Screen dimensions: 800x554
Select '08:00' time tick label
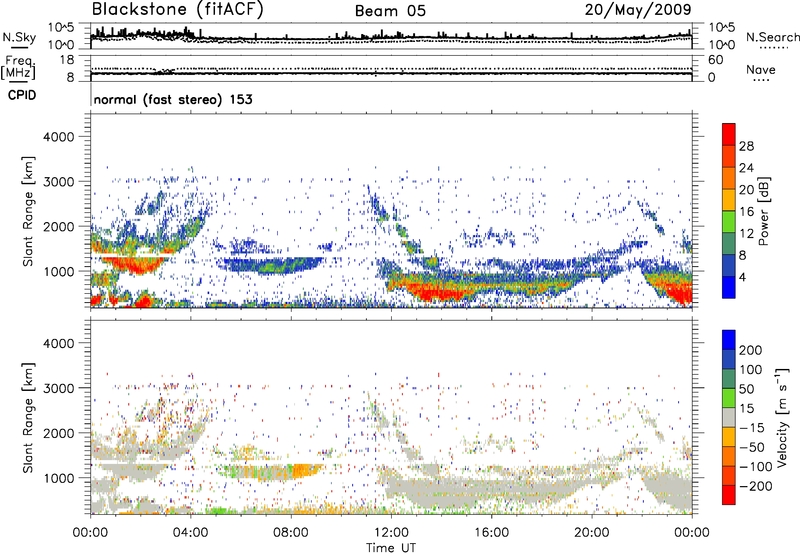pos(291,533)
